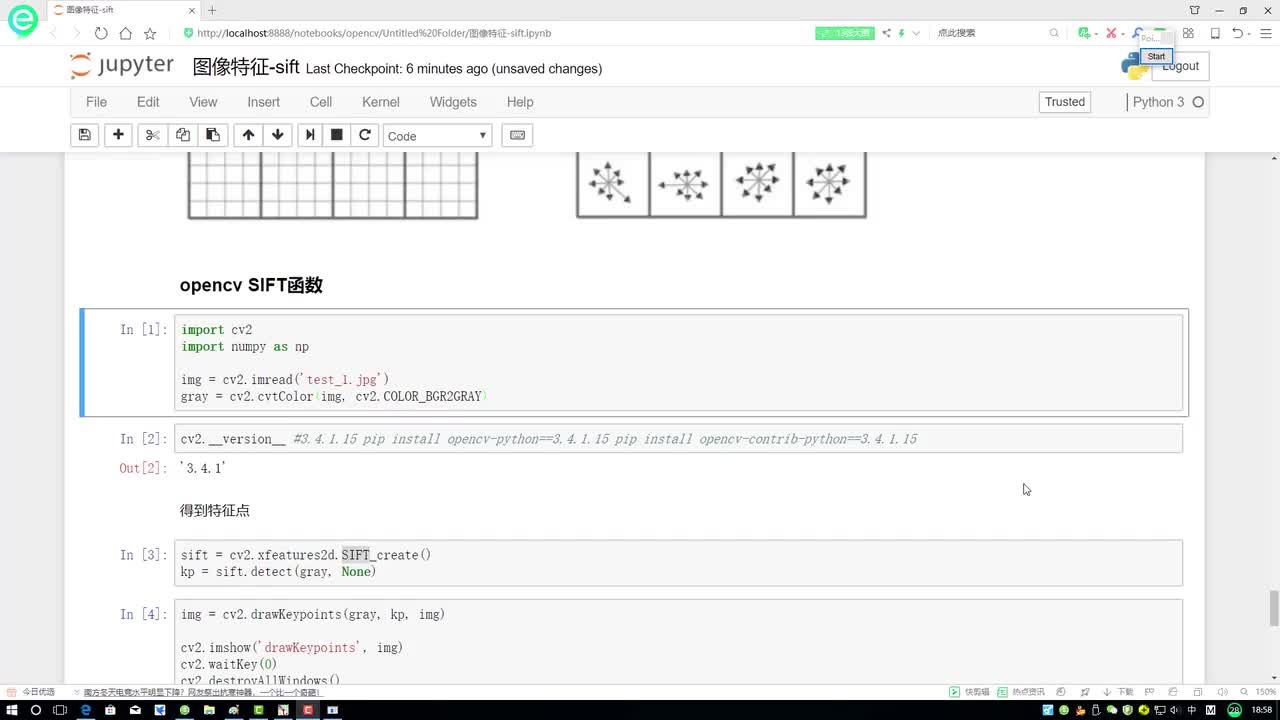Screen dimensions: 1280x720
Task: Click the Logout button
Action: point(1180,66)
